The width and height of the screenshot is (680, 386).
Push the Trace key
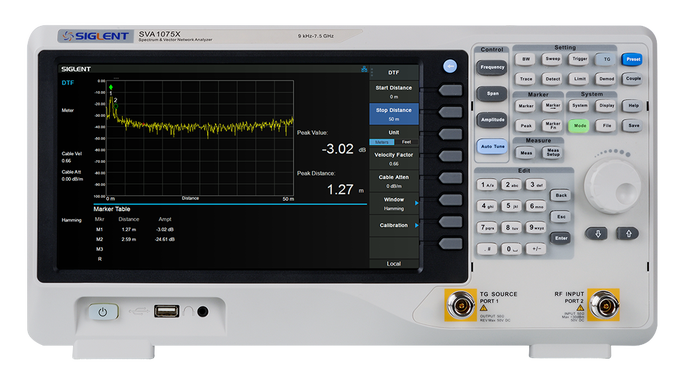tap(526, 79)
